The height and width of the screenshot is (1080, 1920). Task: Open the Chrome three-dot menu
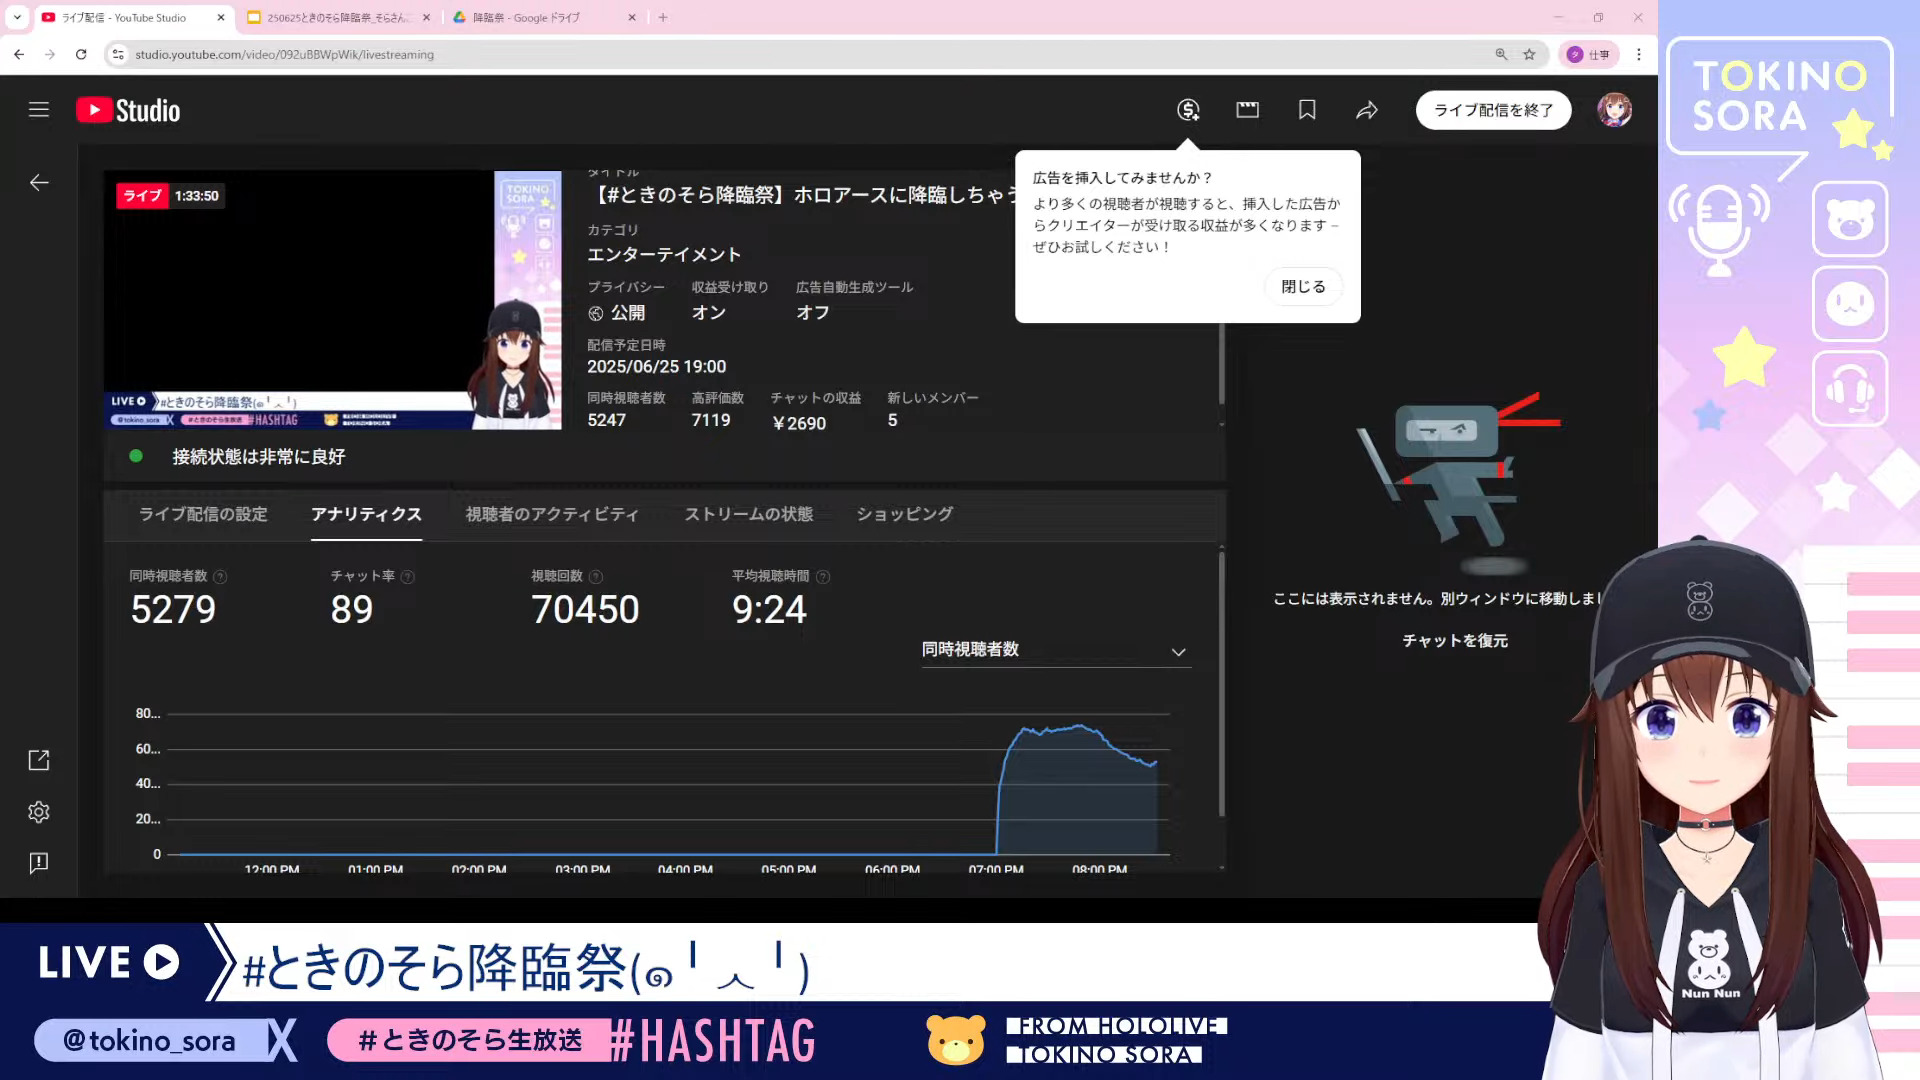(1638, 54)
